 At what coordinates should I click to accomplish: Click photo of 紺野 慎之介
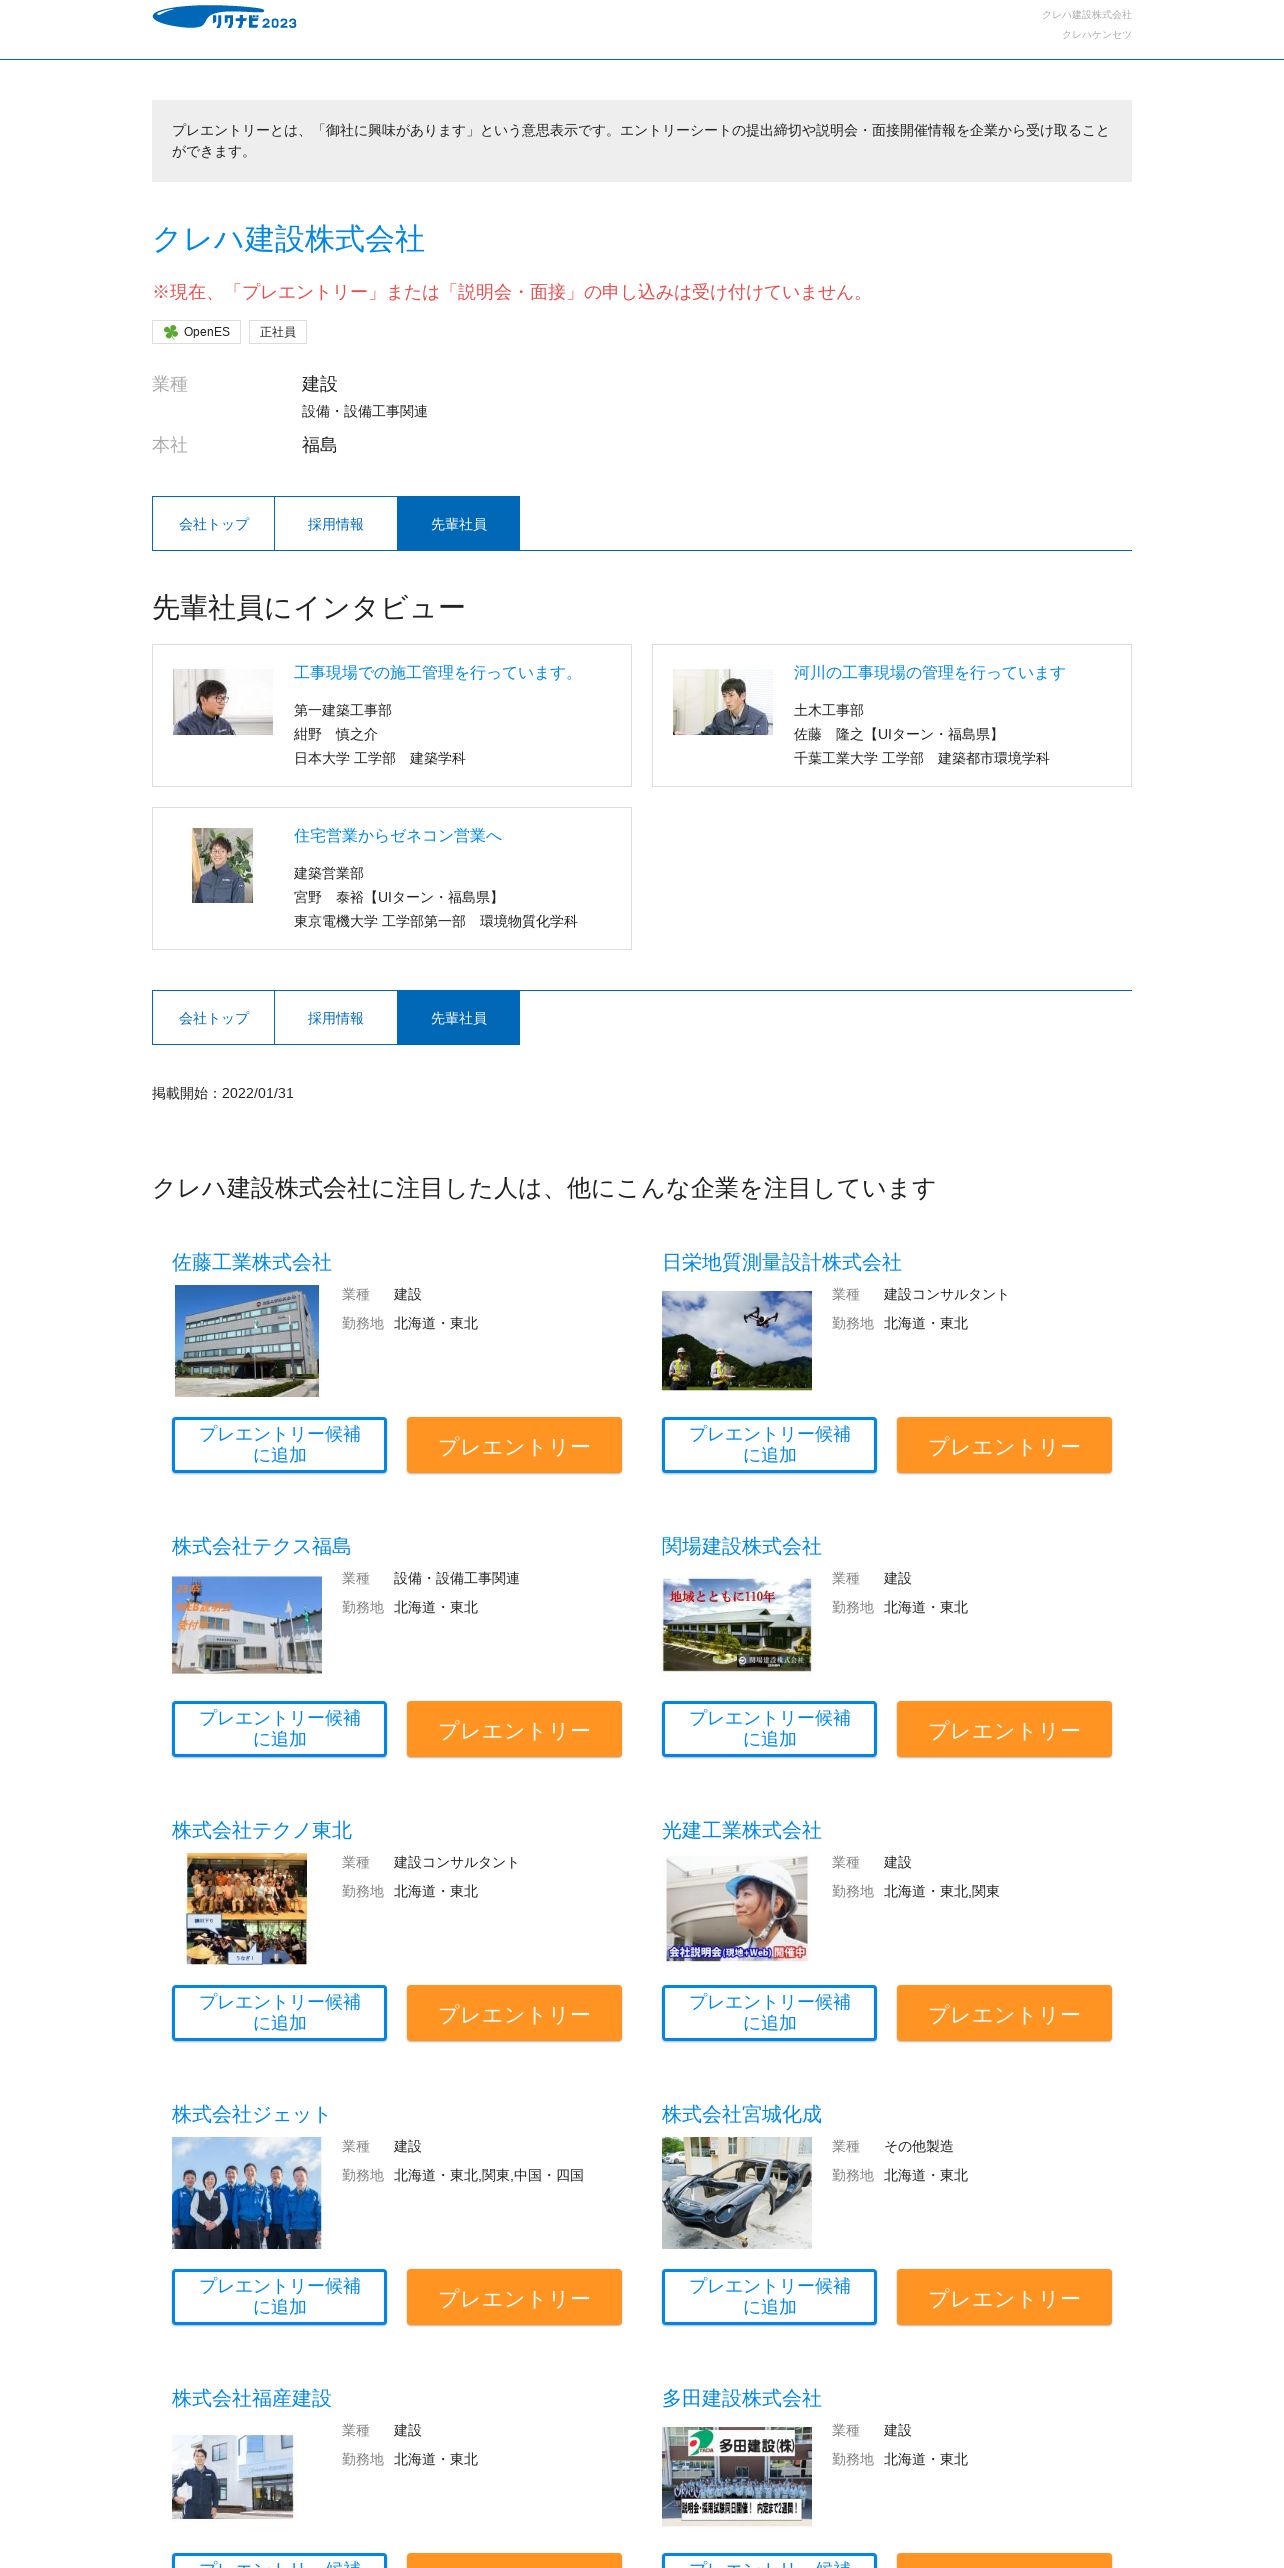(223, 702)
